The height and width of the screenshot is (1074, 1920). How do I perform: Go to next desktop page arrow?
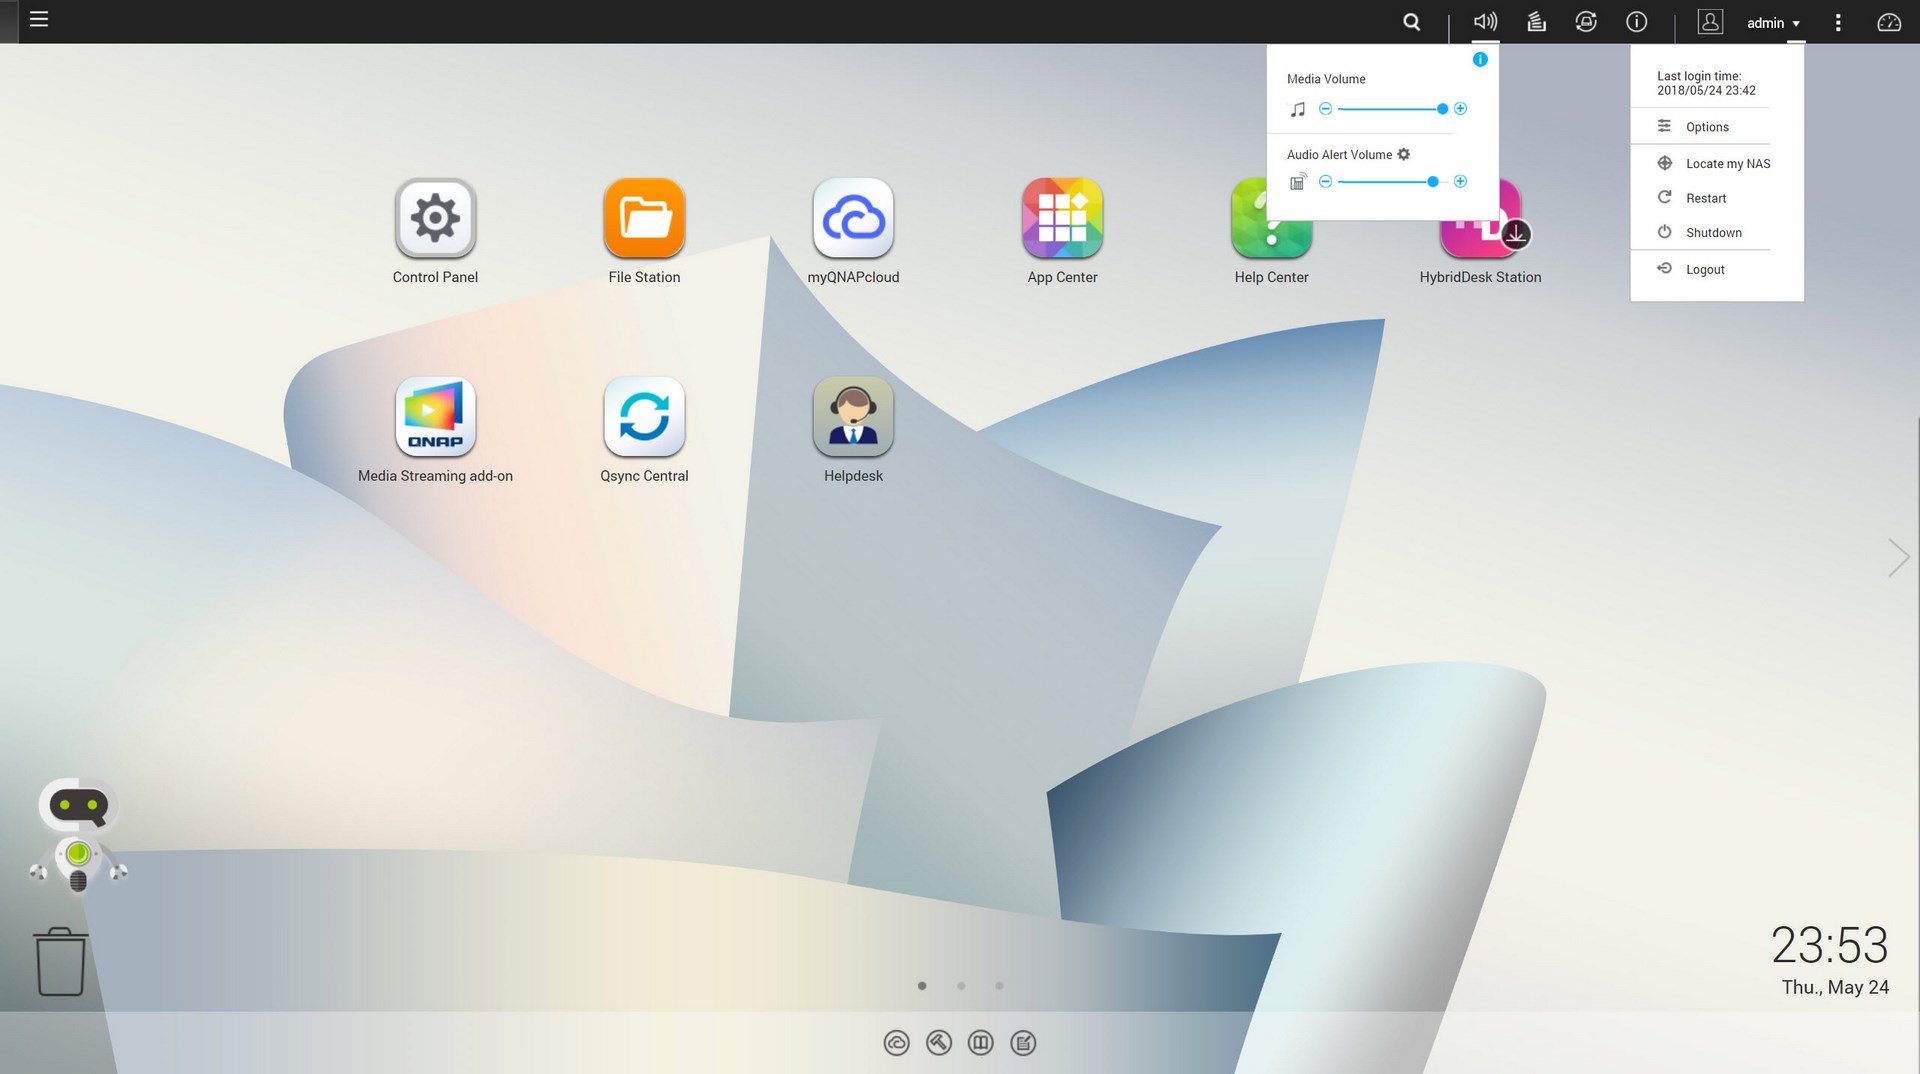1898,557
